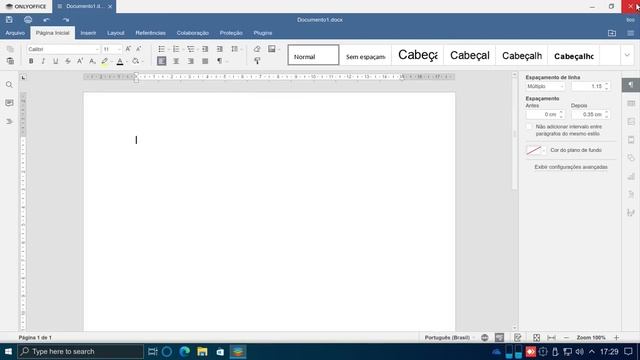Click the Save icon in the title bar

[x=9, y=20]
